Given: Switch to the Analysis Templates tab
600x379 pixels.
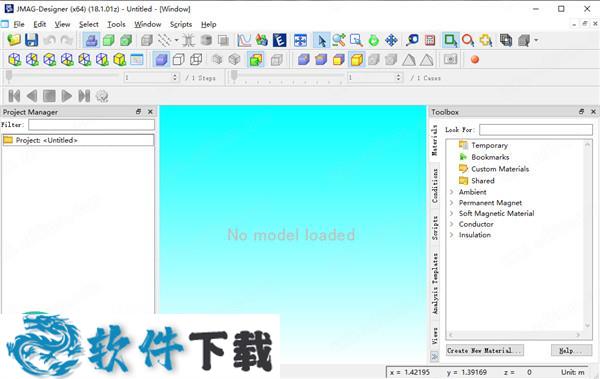Looking at the screenshot, I should tap(435, 284).
